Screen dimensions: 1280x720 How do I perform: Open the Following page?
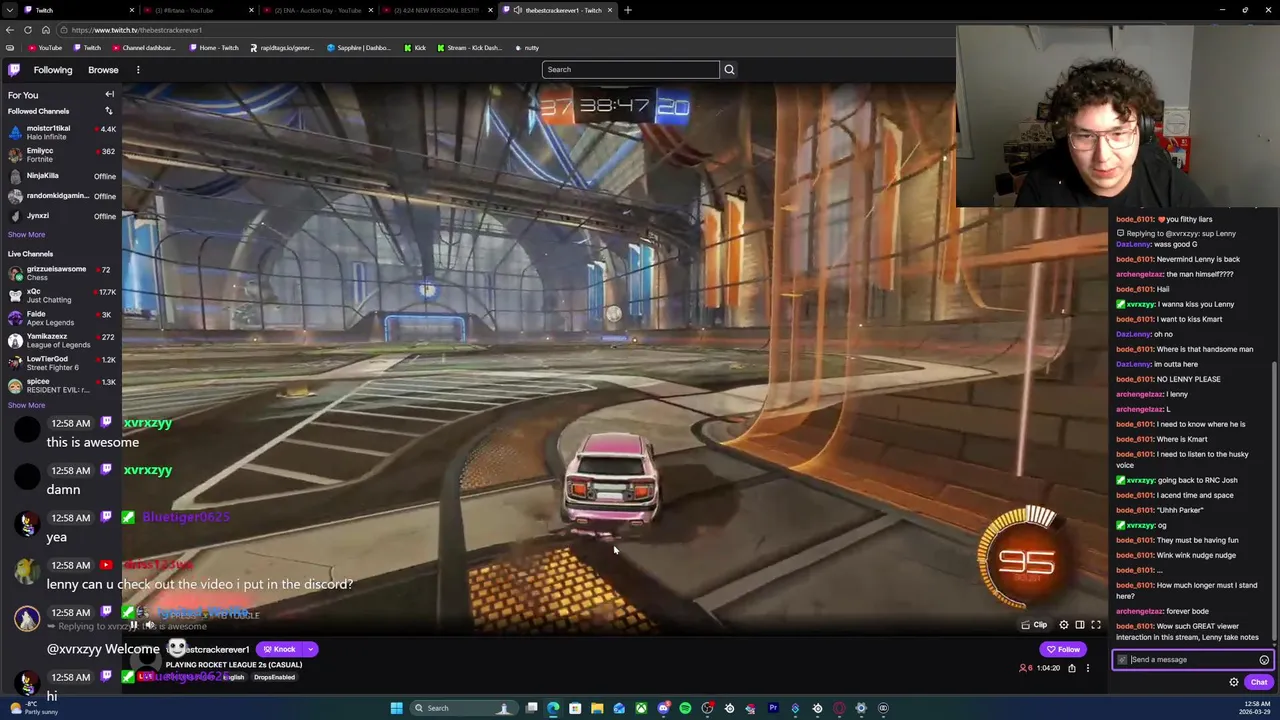click(x=53, y=70)
